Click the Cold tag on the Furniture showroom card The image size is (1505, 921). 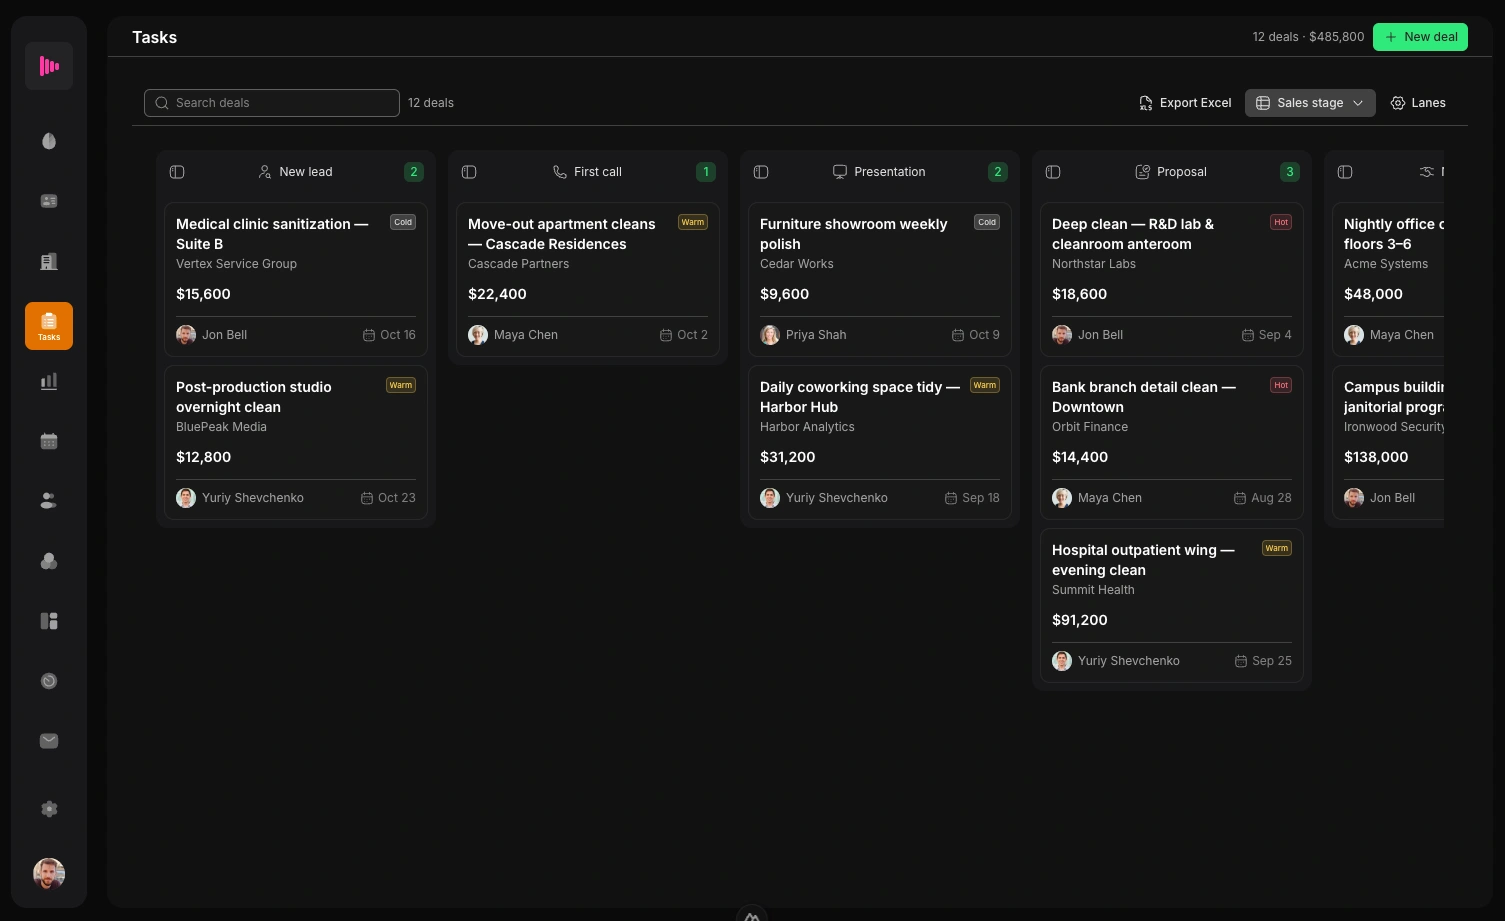tap(987, 222)
